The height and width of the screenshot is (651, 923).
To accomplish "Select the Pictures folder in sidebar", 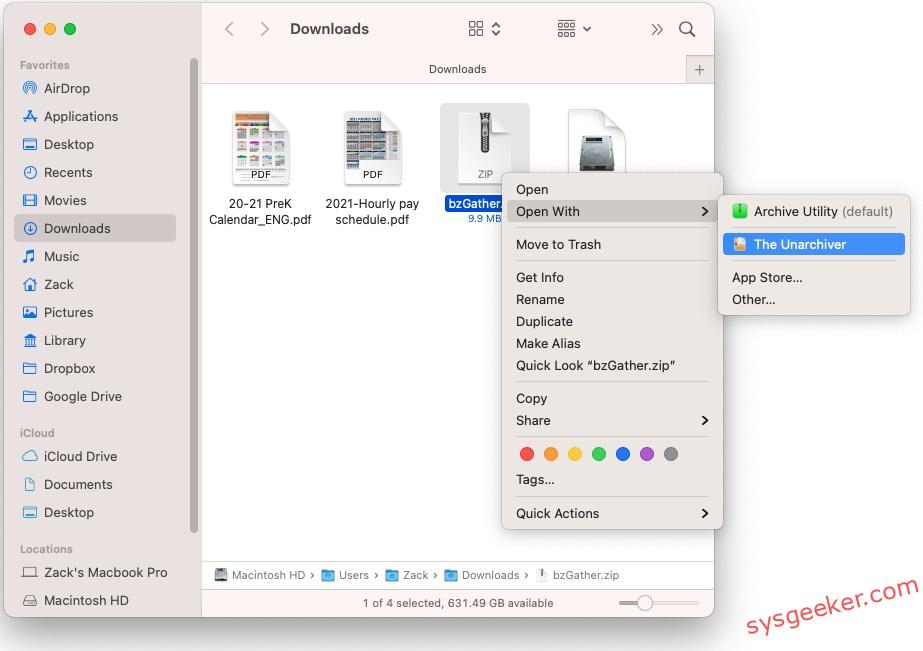I will pos(73,312).
